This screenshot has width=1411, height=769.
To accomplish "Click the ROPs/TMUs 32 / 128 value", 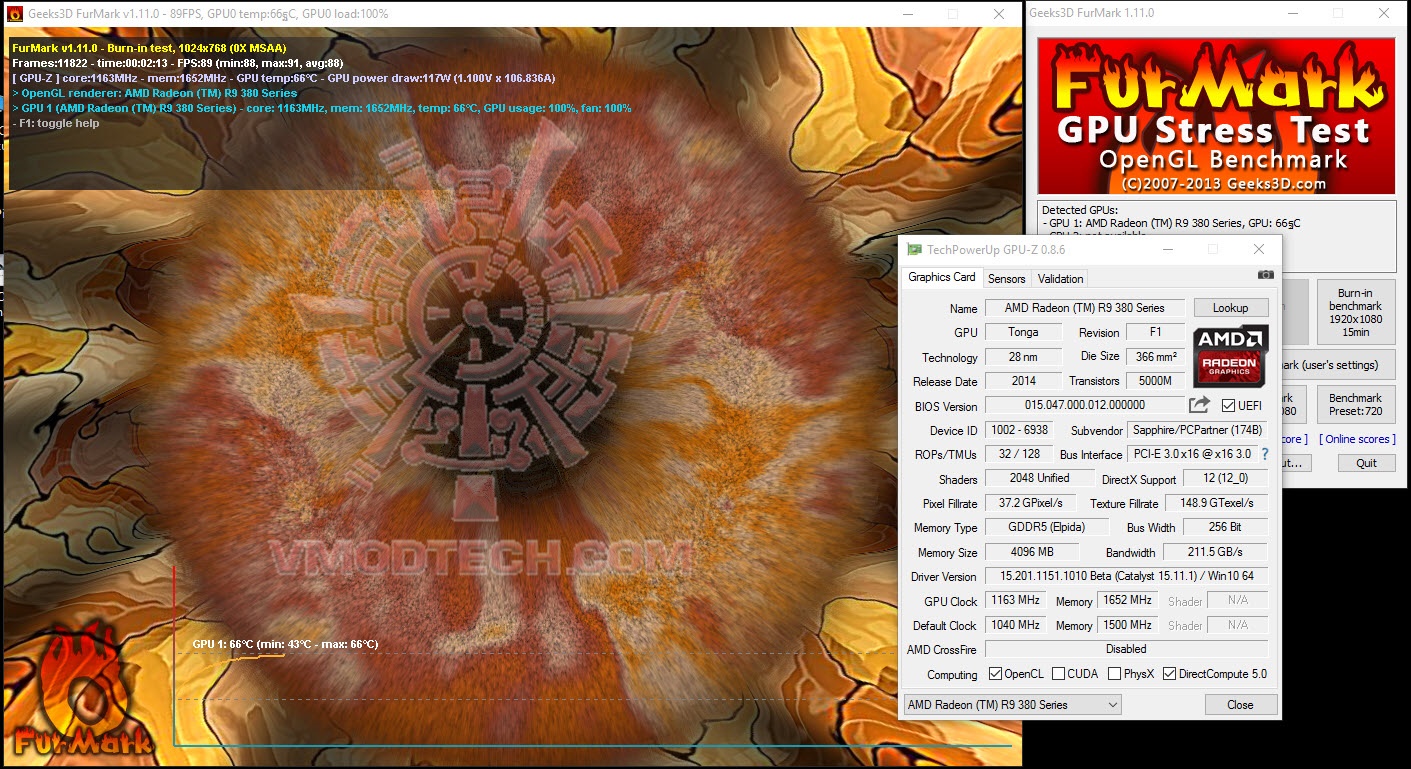I will click(x=1019, y=454).
